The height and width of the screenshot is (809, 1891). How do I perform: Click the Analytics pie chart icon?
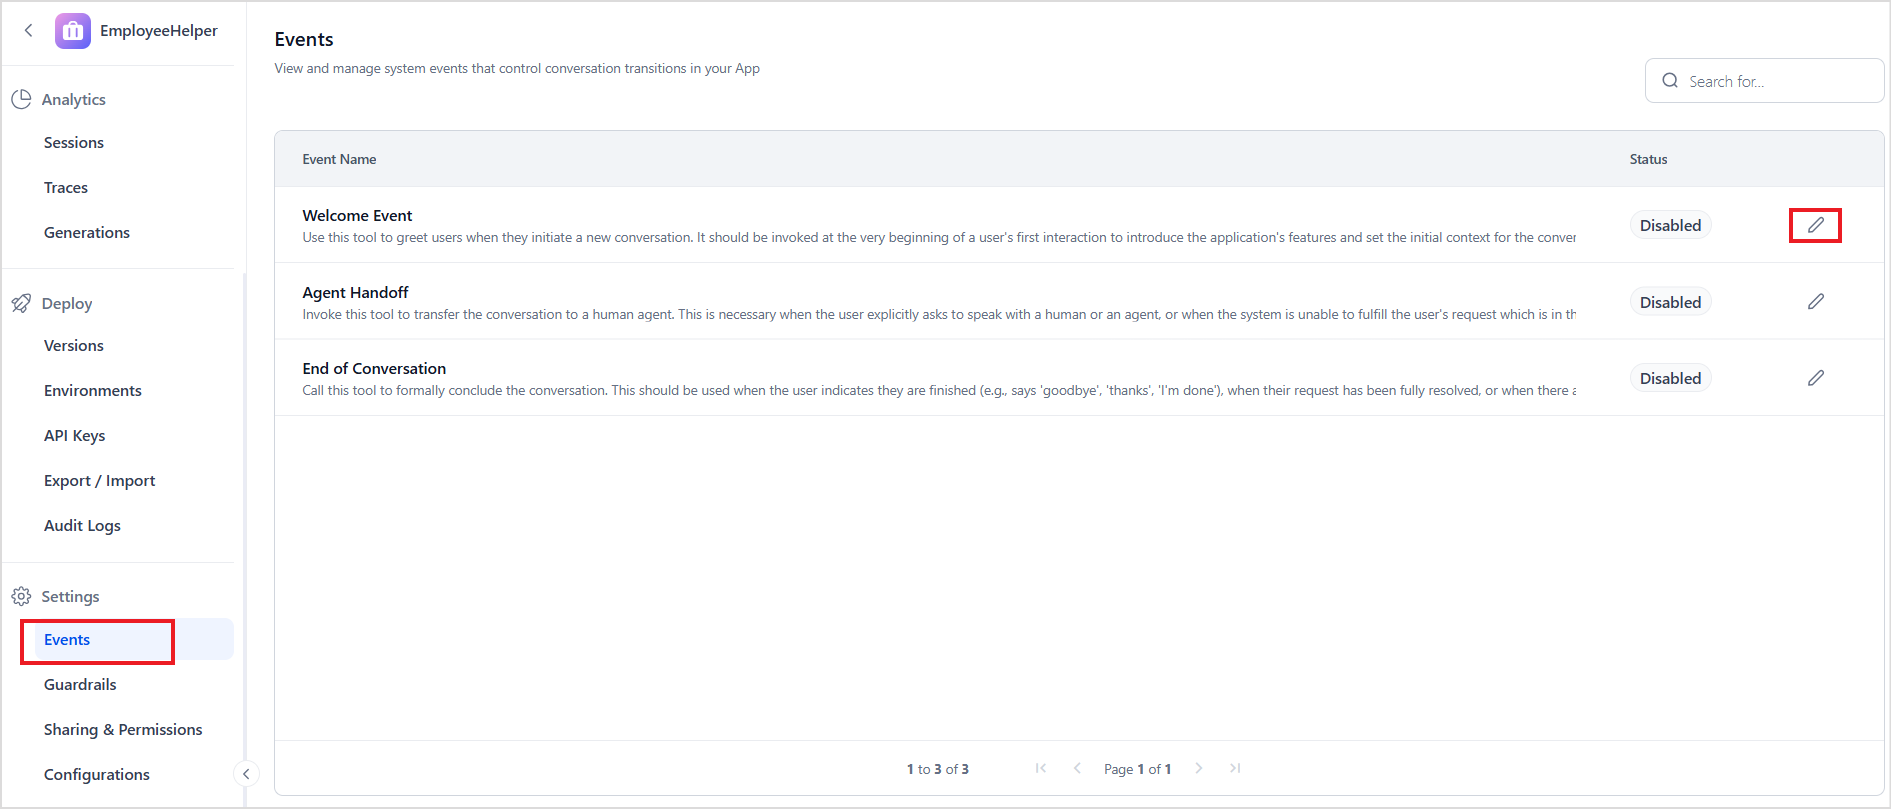tap(21, 99)
